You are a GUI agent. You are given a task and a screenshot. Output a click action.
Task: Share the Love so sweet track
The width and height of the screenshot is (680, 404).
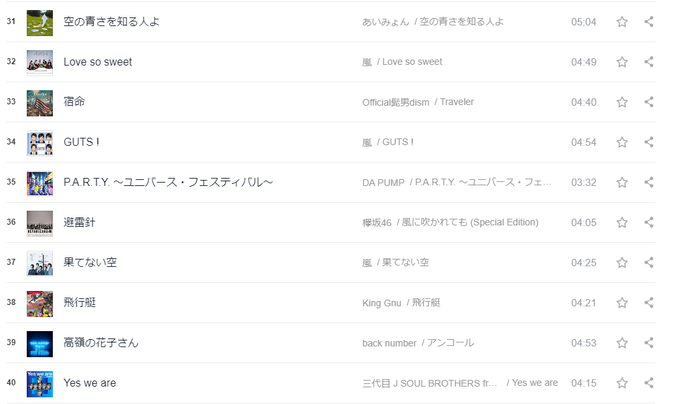coord(649,62)
